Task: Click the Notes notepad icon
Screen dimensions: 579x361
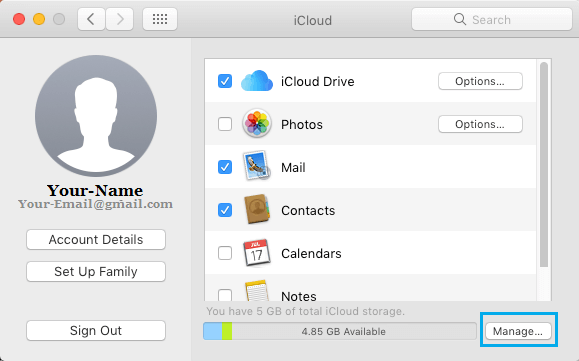Action: [257, 291]
